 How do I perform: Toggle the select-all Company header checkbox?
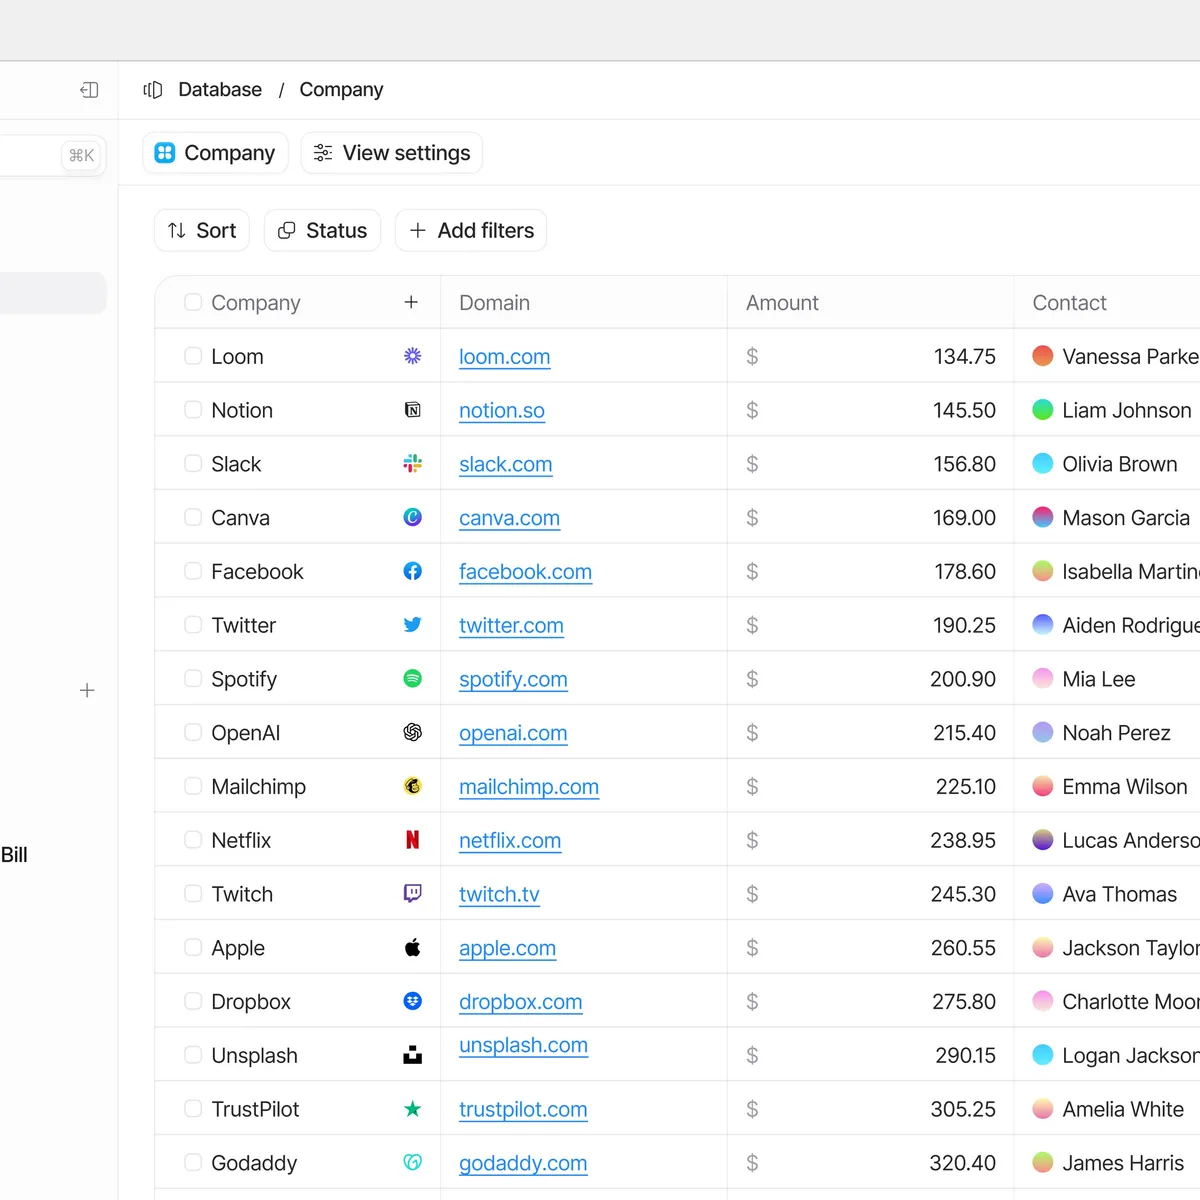[x=193, y=302]
